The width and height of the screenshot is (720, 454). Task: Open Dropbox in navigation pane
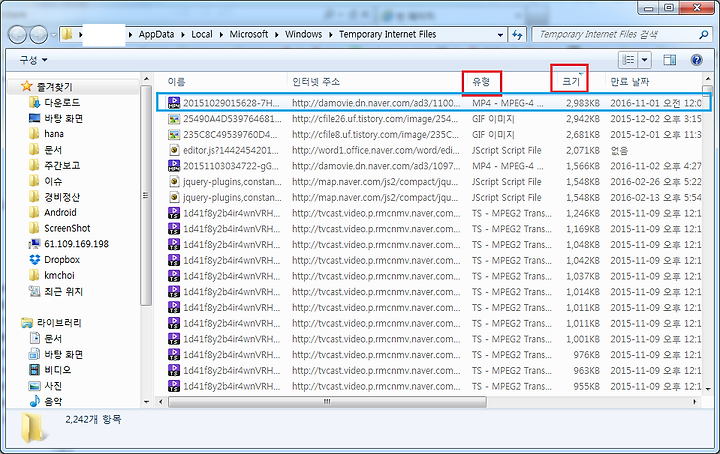coord(54,260)
